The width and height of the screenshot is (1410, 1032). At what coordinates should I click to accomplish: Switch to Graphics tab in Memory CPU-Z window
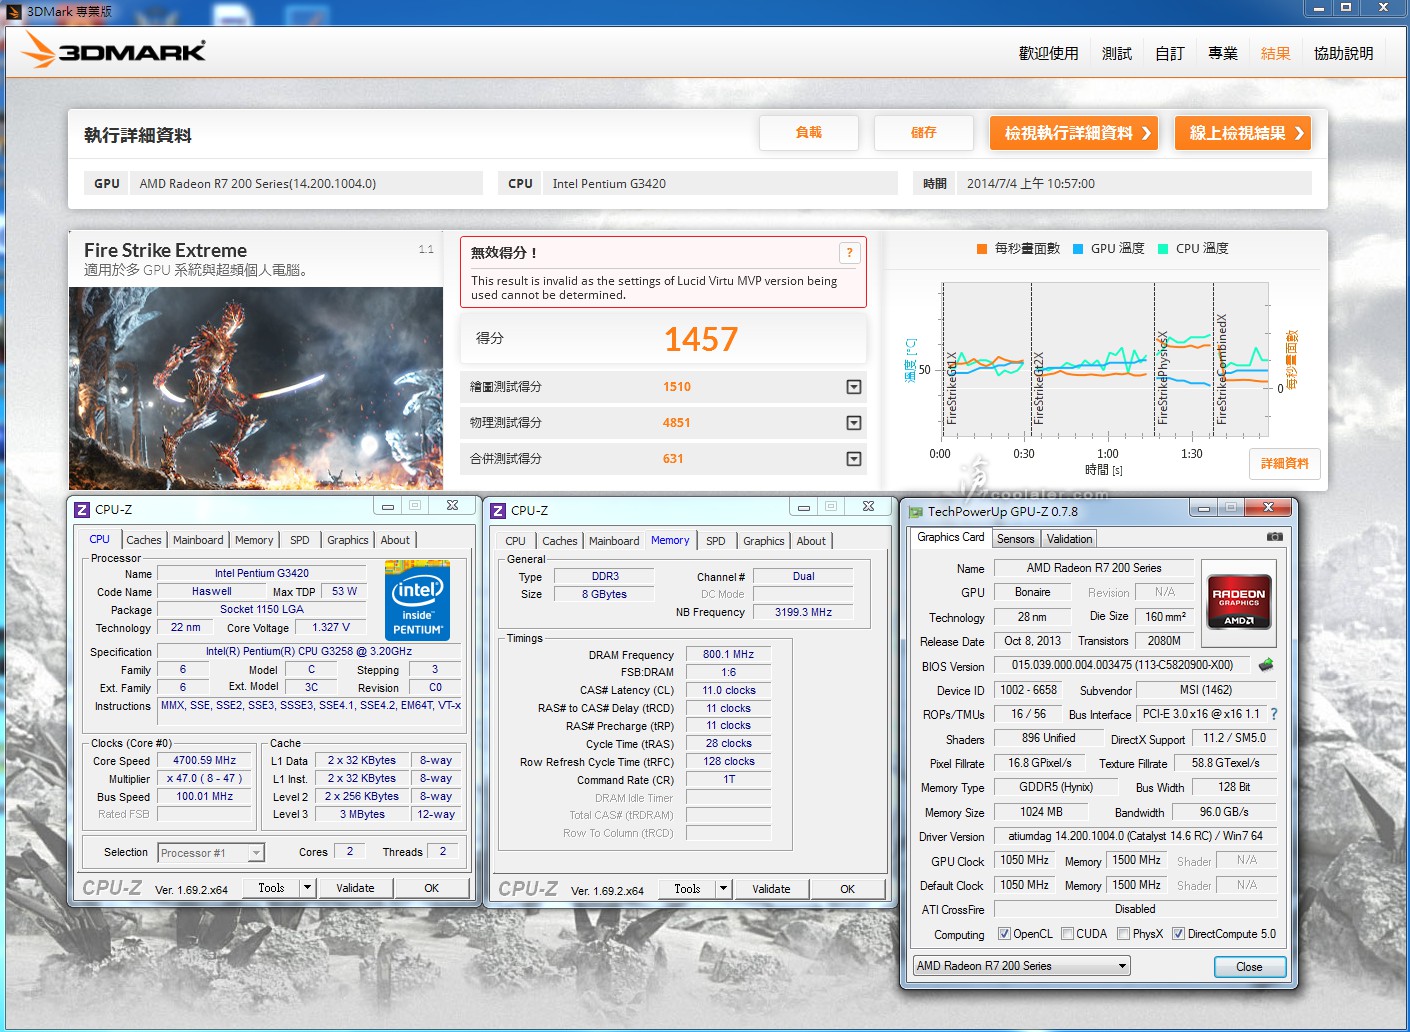(x=764, y=541)
